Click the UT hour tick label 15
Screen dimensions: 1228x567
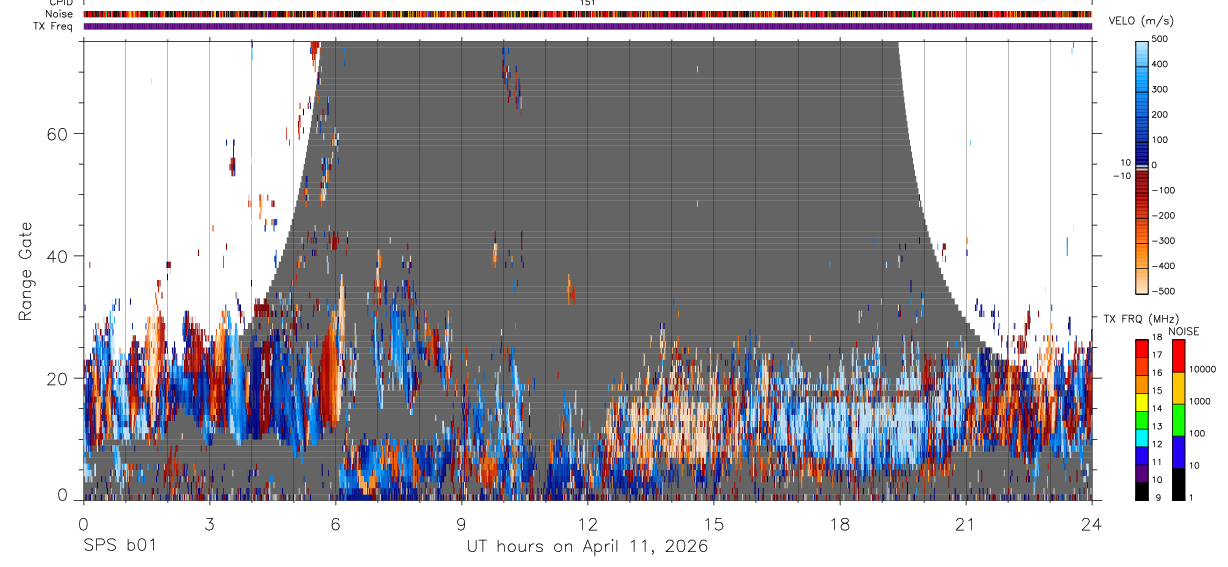pyautogui.click(x=714, y=523)
